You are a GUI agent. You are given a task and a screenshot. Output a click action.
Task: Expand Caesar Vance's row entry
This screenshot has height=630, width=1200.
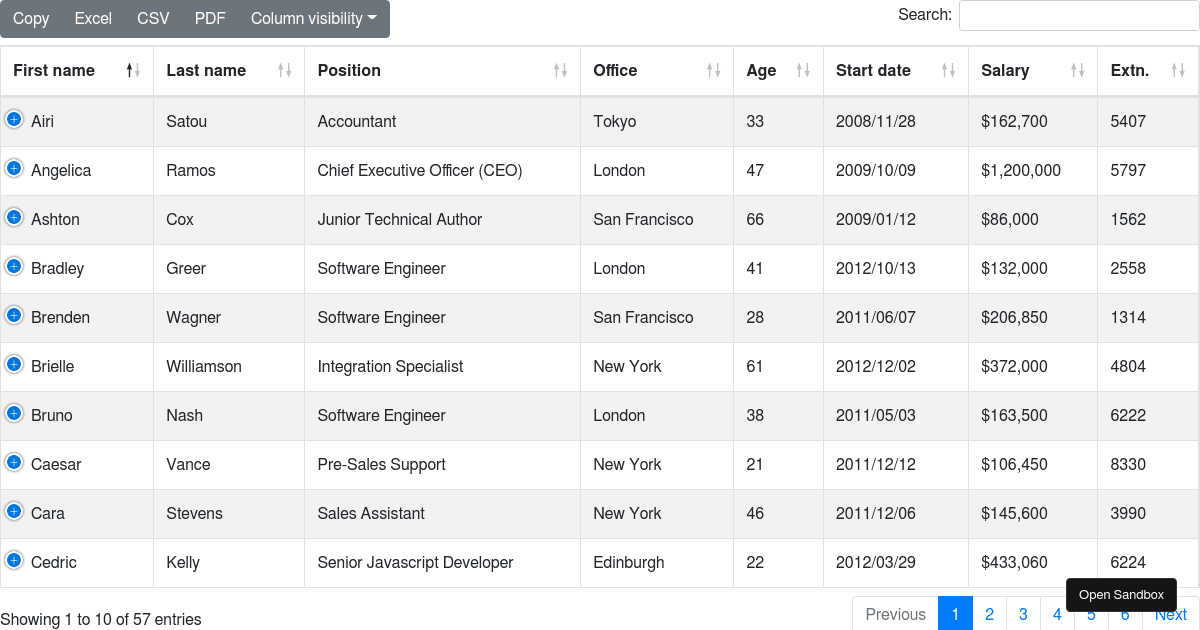(x=14, y=462)
